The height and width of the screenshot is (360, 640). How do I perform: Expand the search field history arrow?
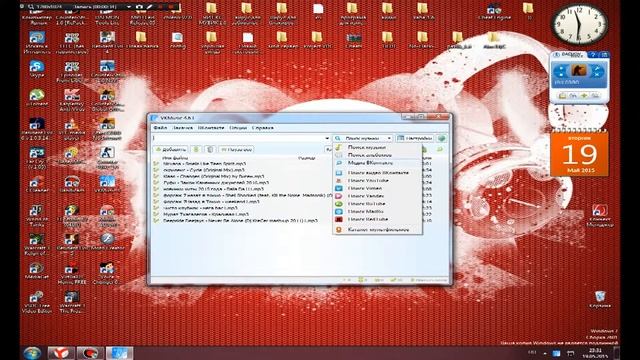point(327,138)
